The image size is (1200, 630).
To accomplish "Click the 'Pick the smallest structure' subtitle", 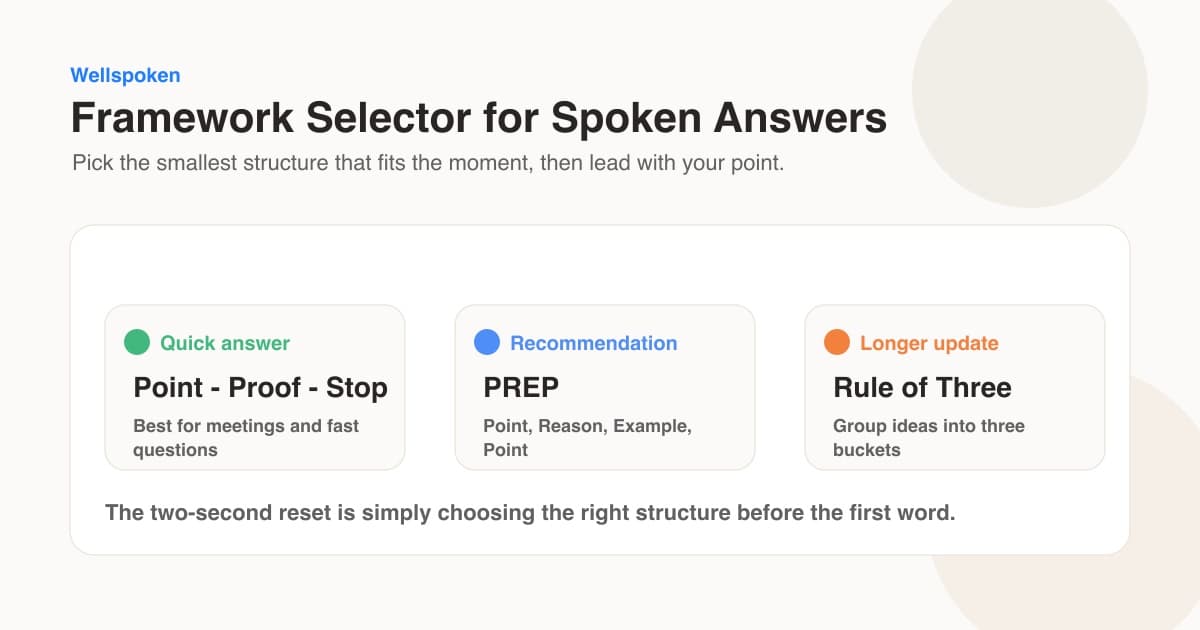I will pyautogui.click(x=428, y=163).
